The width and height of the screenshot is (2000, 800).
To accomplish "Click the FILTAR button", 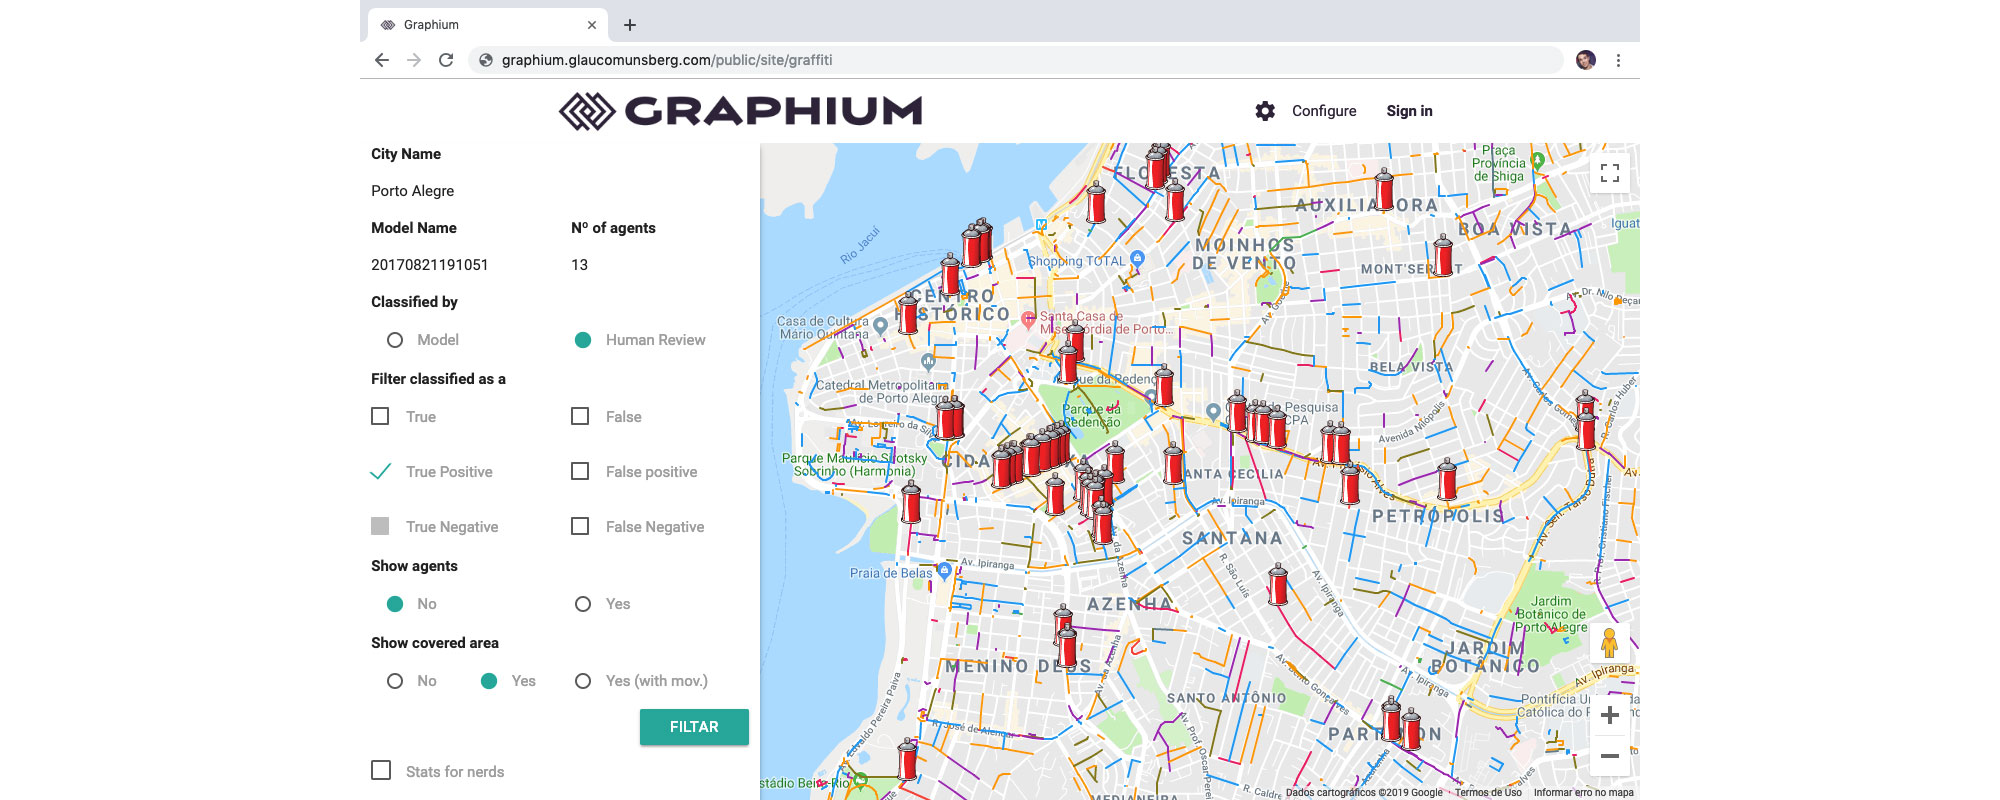I will pyautogui.click(x=694, y=727).
